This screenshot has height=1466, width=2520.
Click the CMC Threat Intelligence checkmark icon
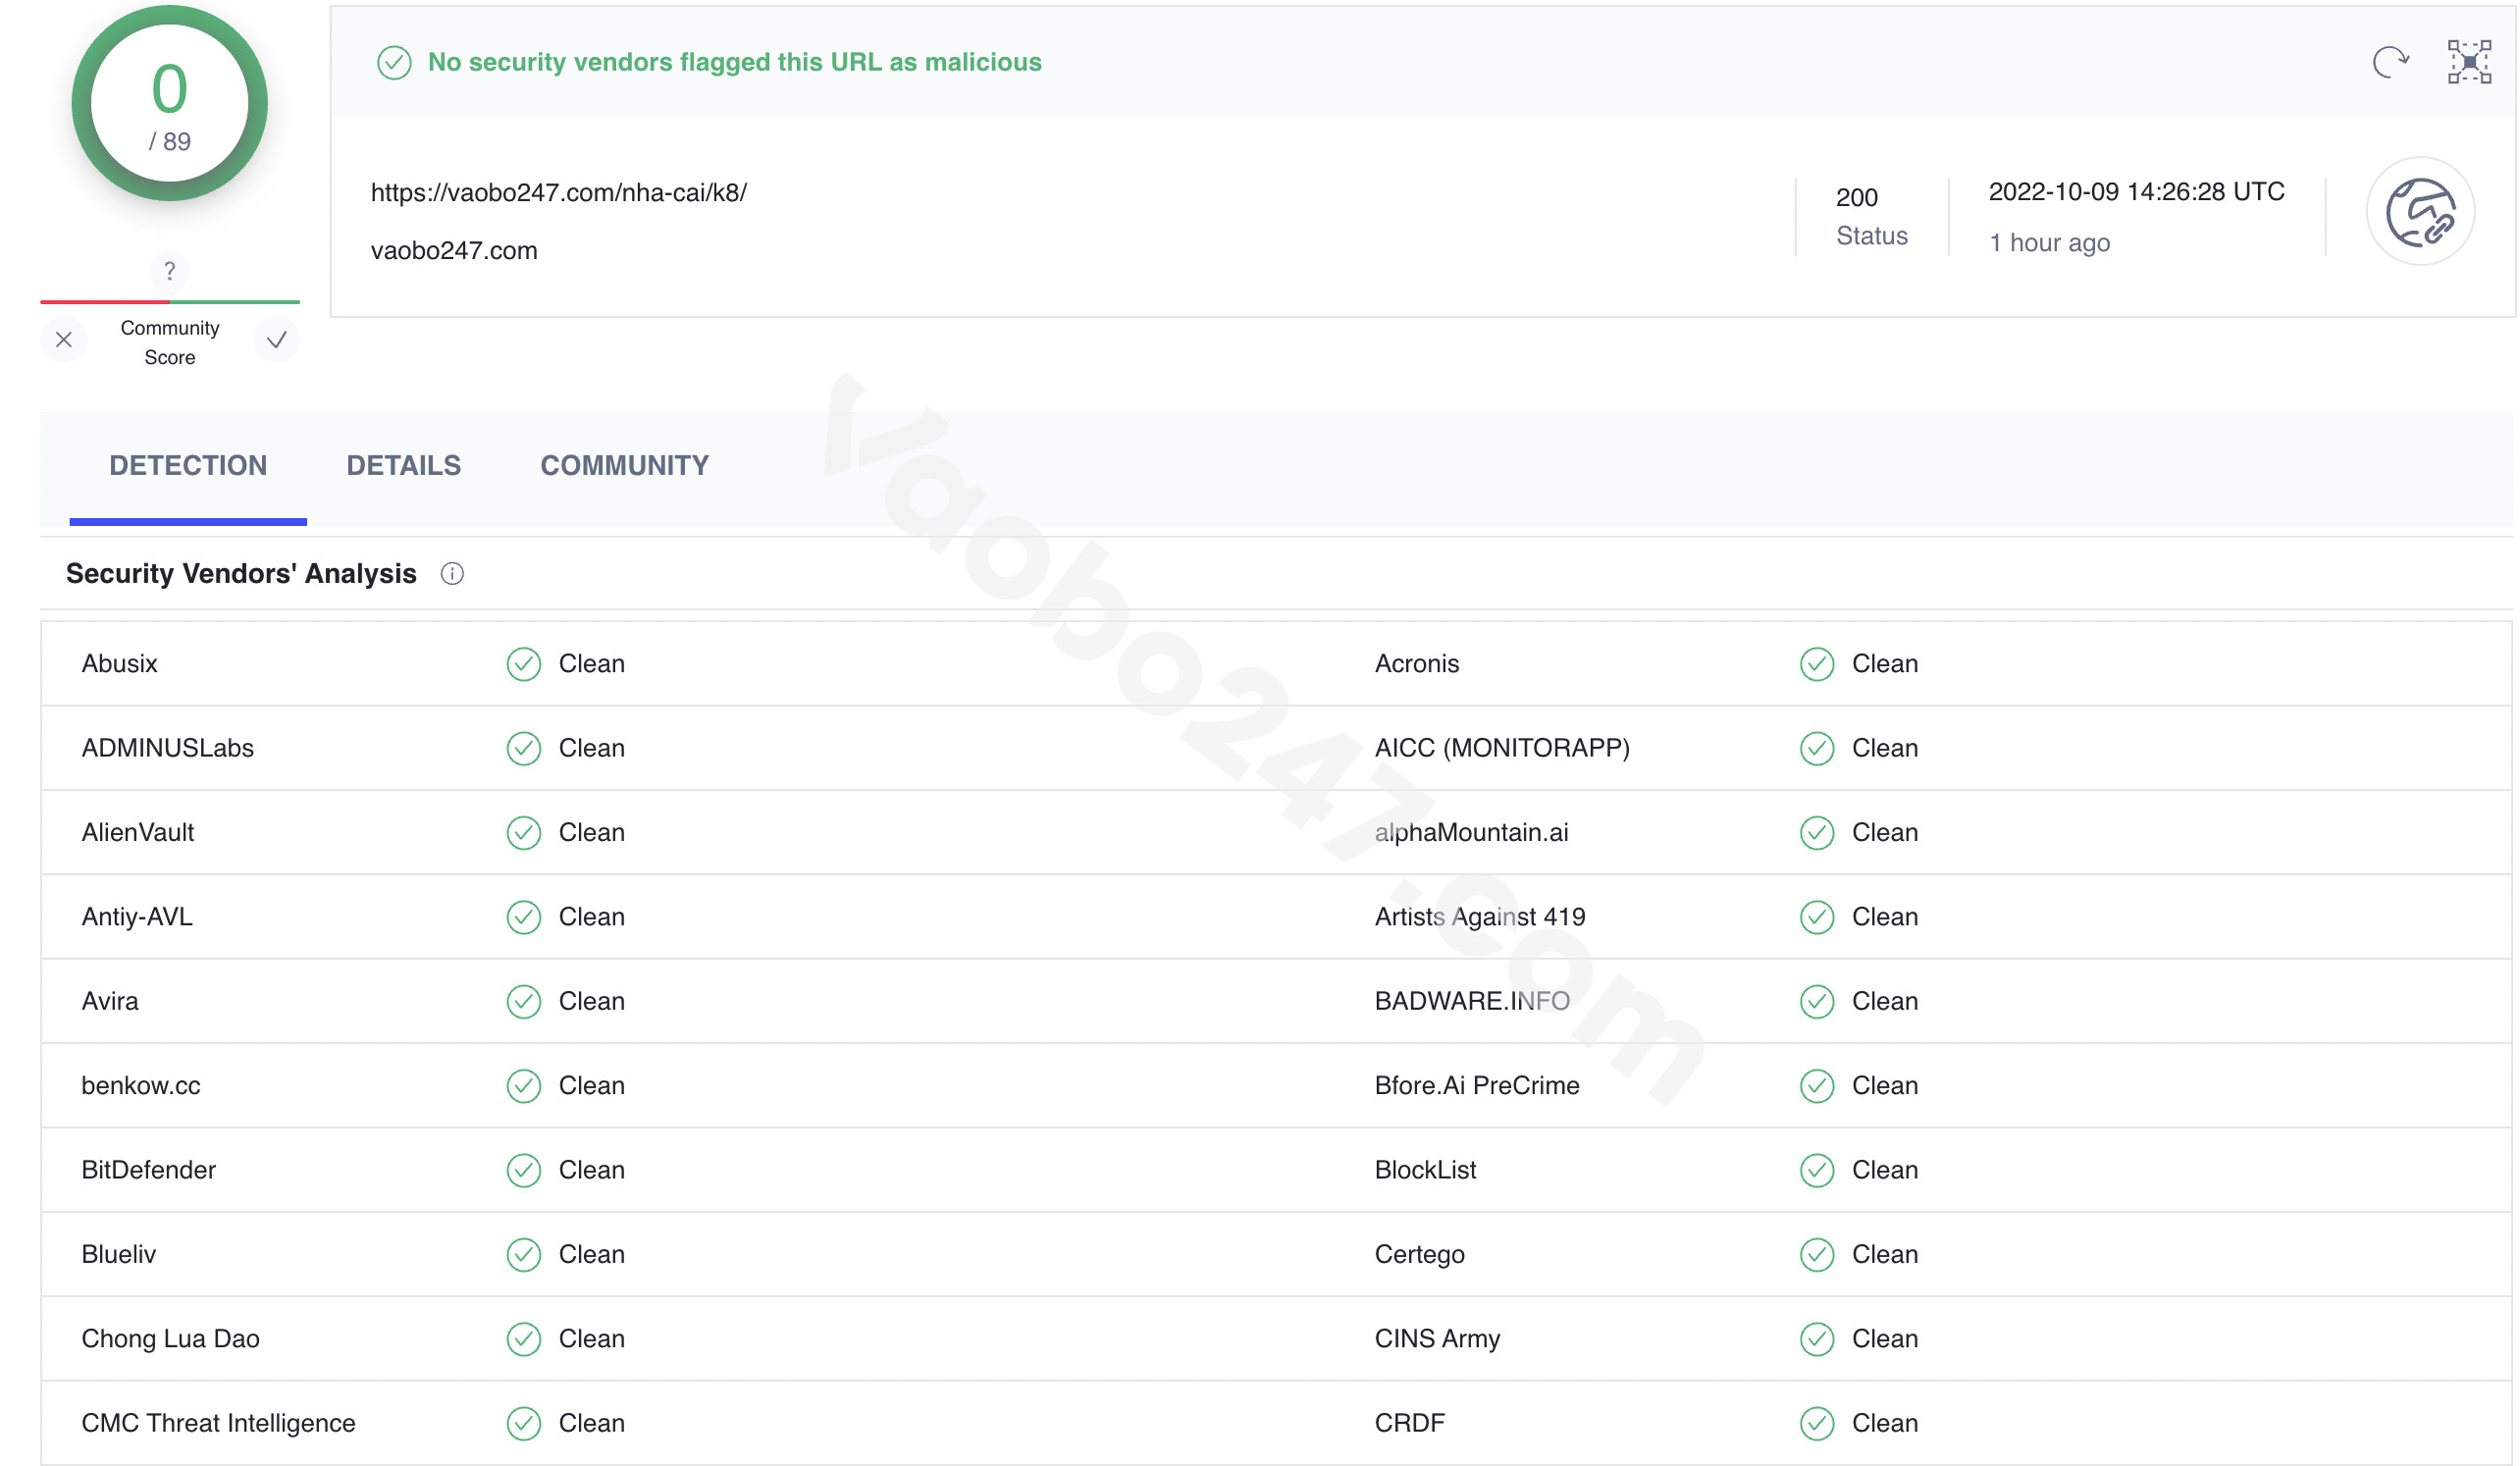coord(524,1424)
